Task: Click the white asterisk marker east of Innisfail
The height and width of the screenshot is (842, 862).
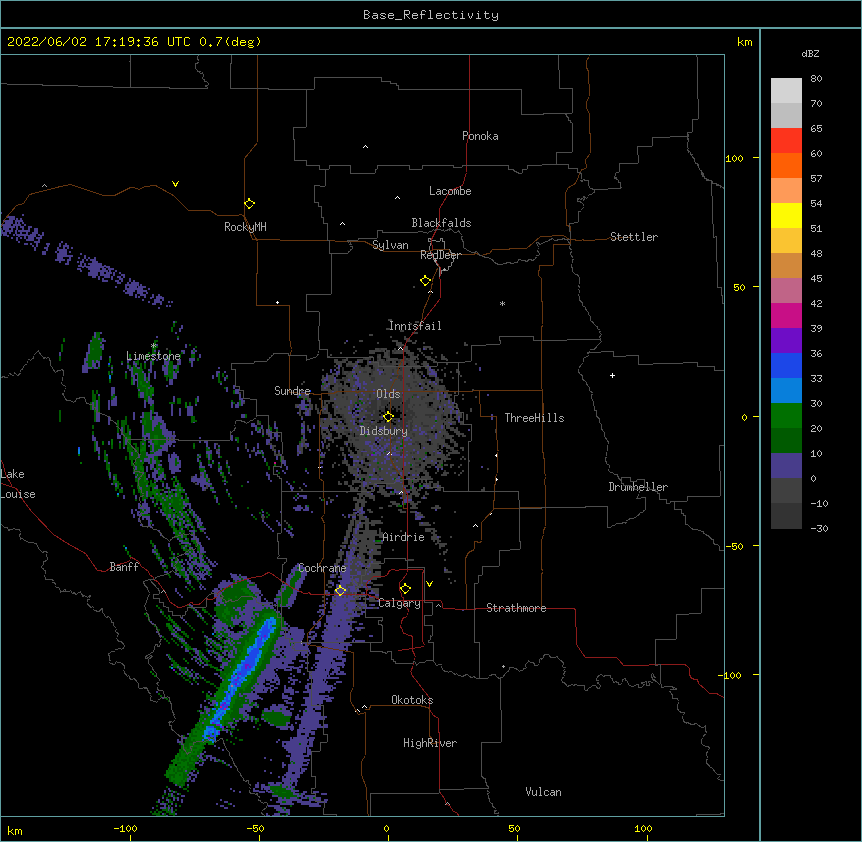Action: 502,303
